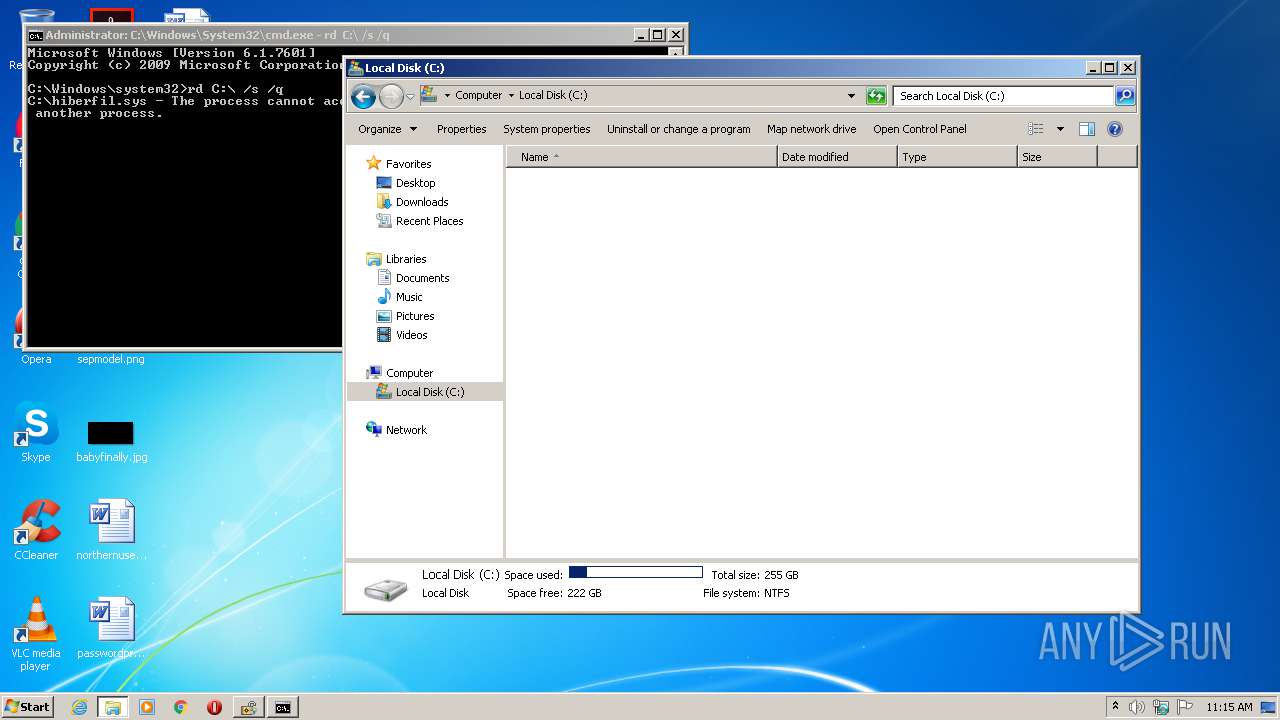
Task: Click the Skype desktop shortcut
Action: click(x=36, y=432)
